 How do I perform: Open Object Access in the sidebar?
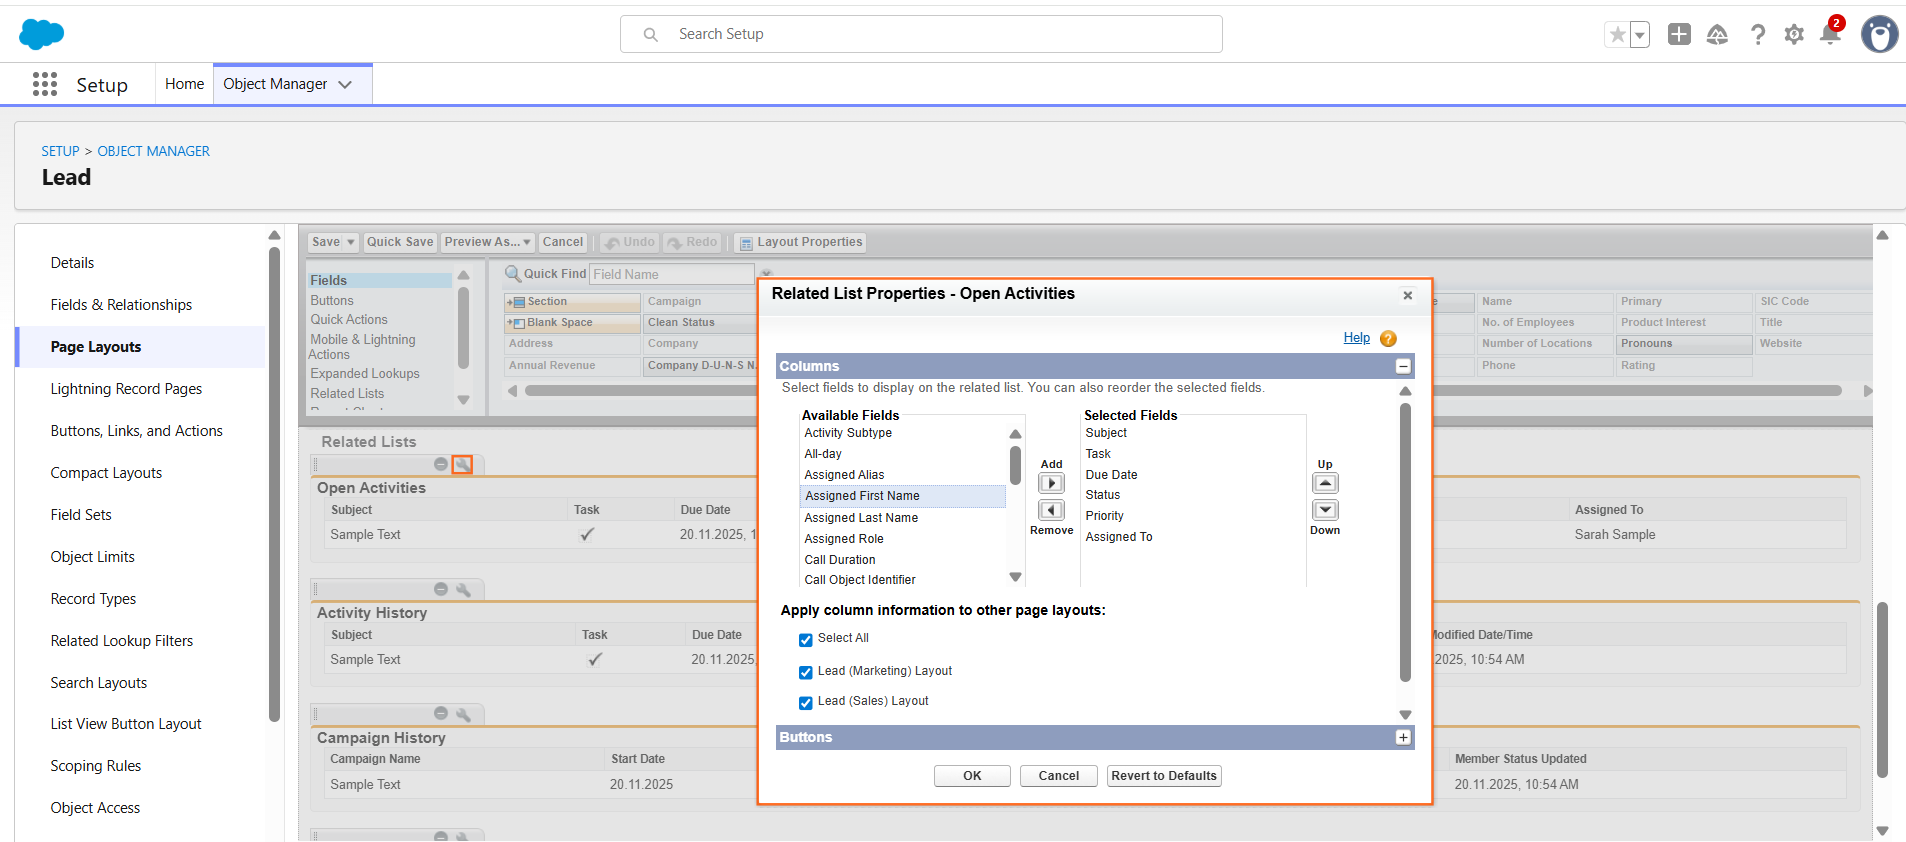click(x=95, y=808)
